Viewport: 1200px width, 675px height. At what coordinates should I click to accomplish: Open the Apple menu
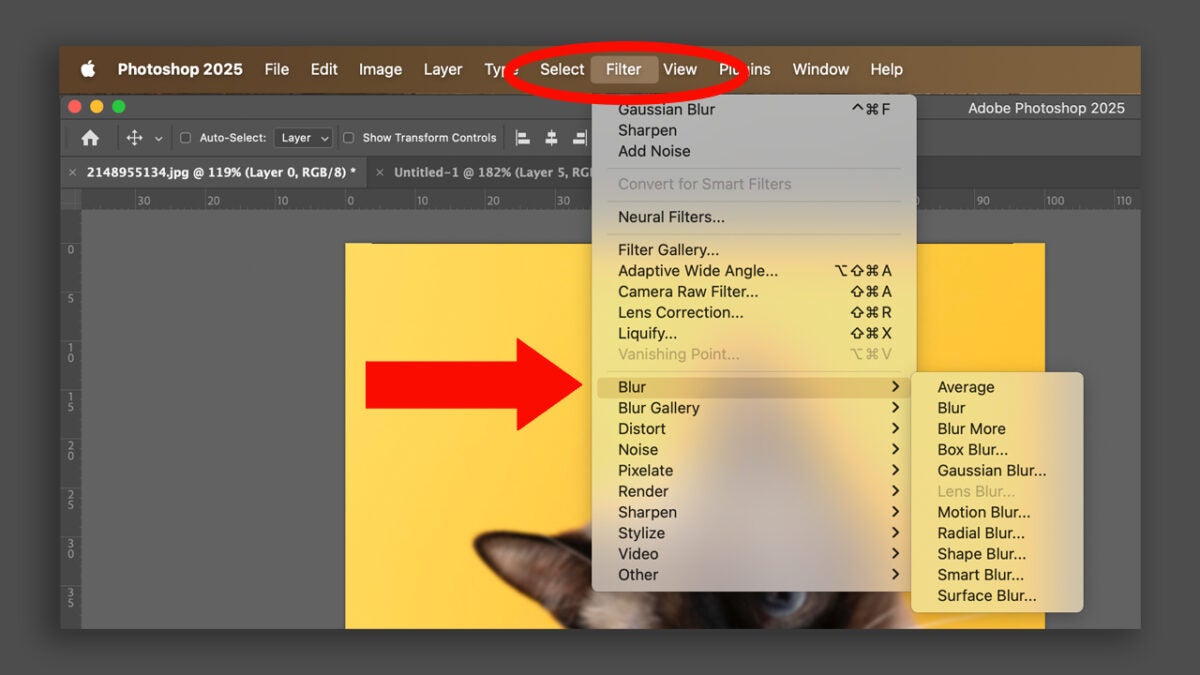(x=88, y=69)
